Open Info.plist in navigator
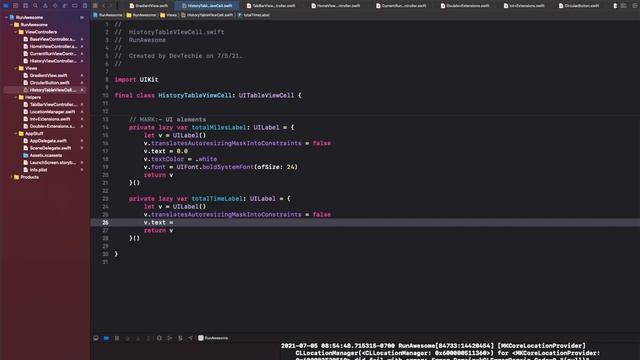Screen dimensions: 640x360 click(35, 170)
